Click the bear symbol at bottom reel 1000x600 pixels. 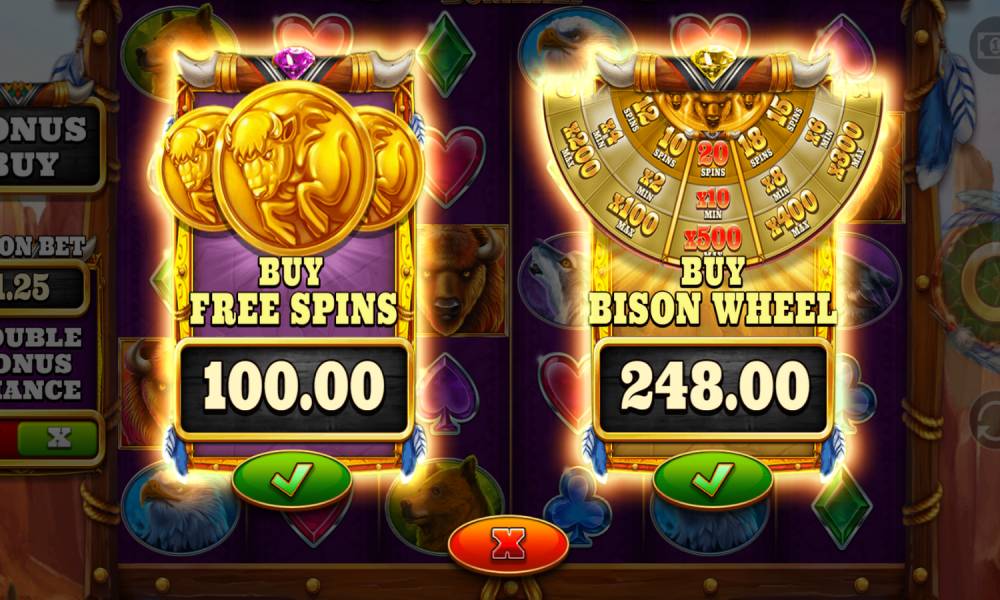pos(440,504)
